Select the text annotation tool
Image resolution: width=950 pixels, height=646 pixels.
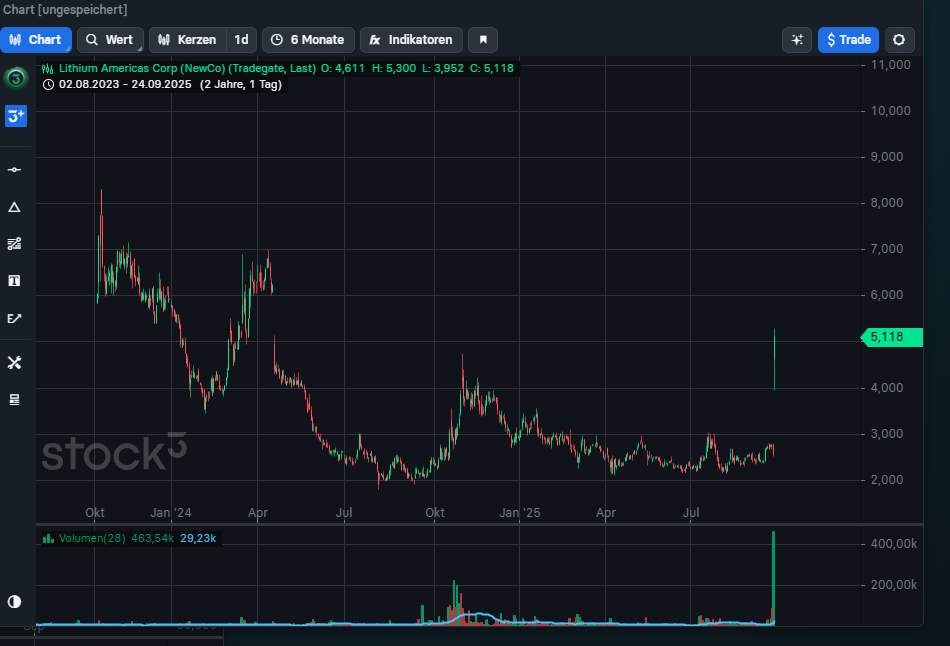pos(15,281)
